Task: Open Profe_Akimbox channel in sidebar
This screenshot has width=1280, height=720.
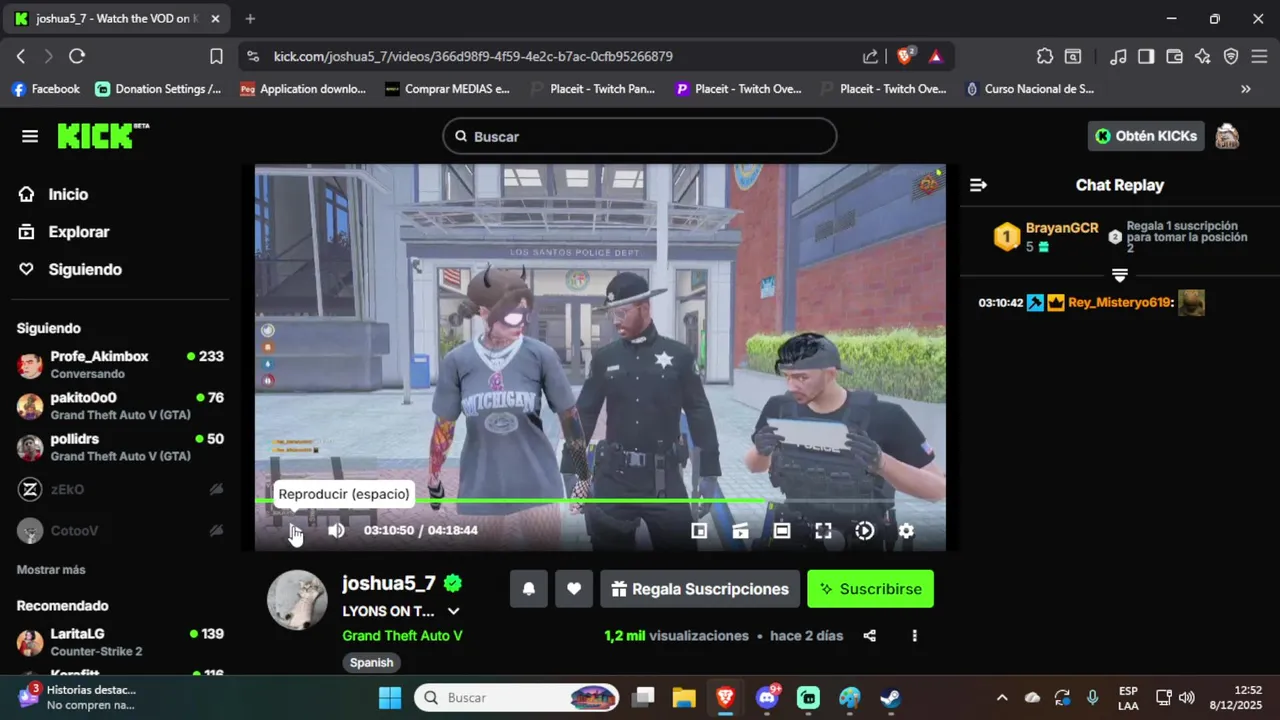Action: (x=120, y=364)
